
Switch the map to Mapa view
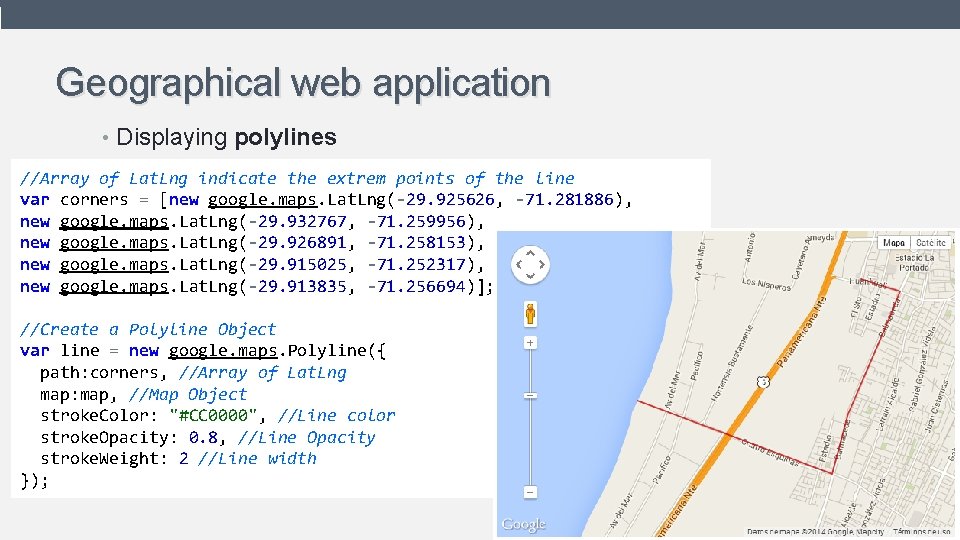pyautogui.click(x=893, y=242)
